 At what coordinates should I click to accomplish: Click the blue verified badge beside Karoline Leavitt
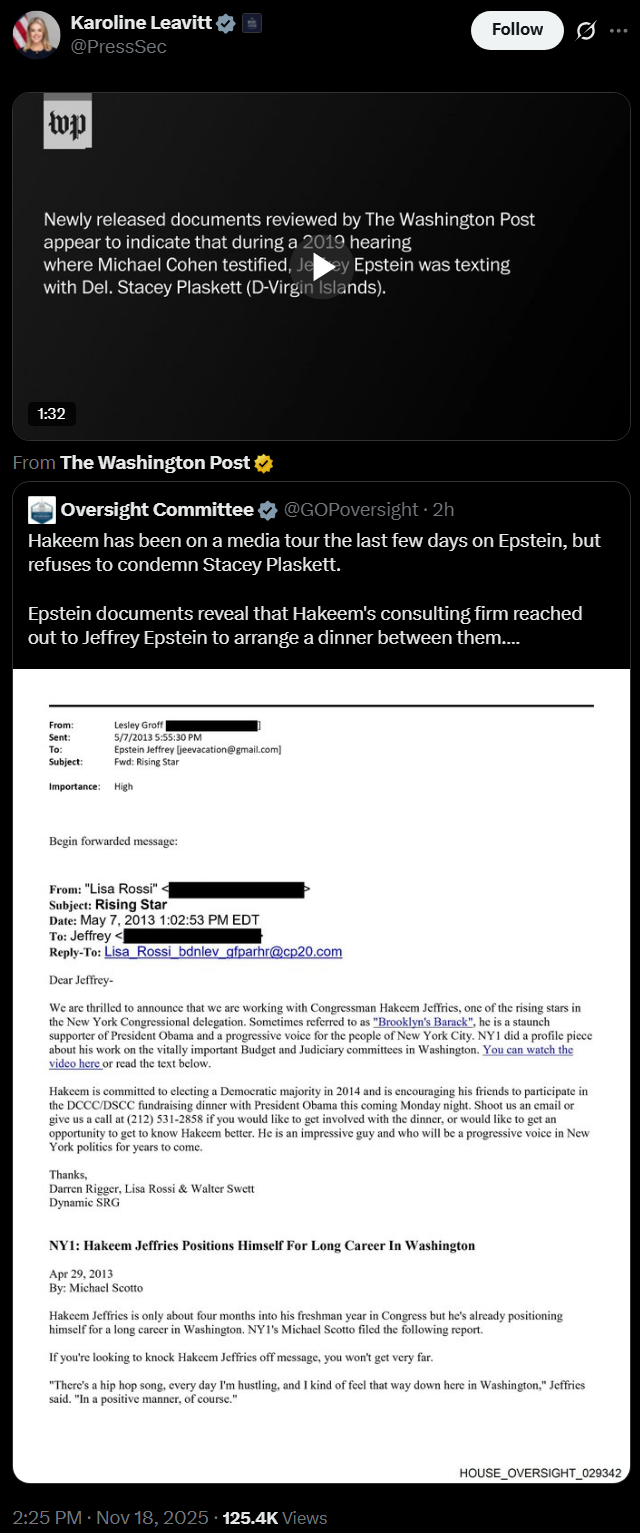point(226,23)
